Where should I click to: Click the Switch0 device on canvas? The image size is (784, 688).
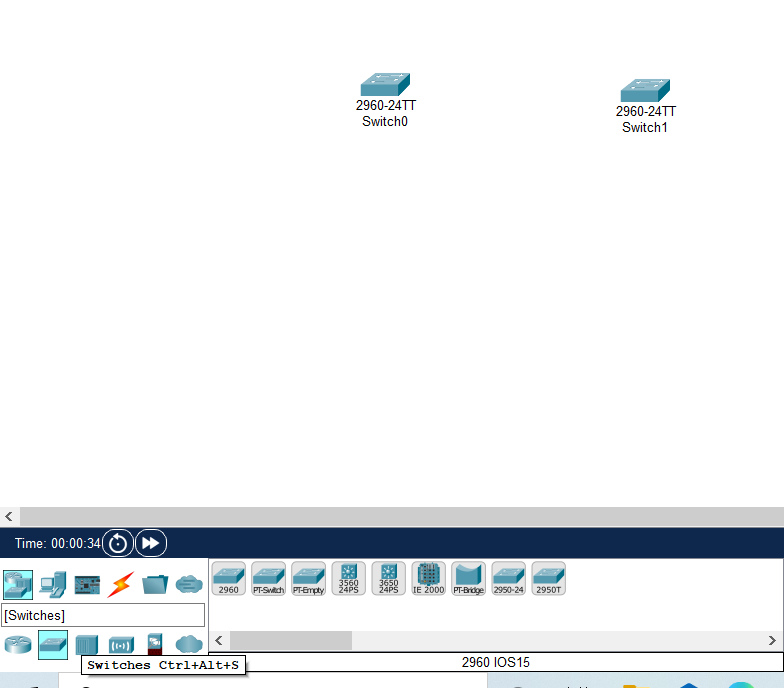(x=385, y=84)
